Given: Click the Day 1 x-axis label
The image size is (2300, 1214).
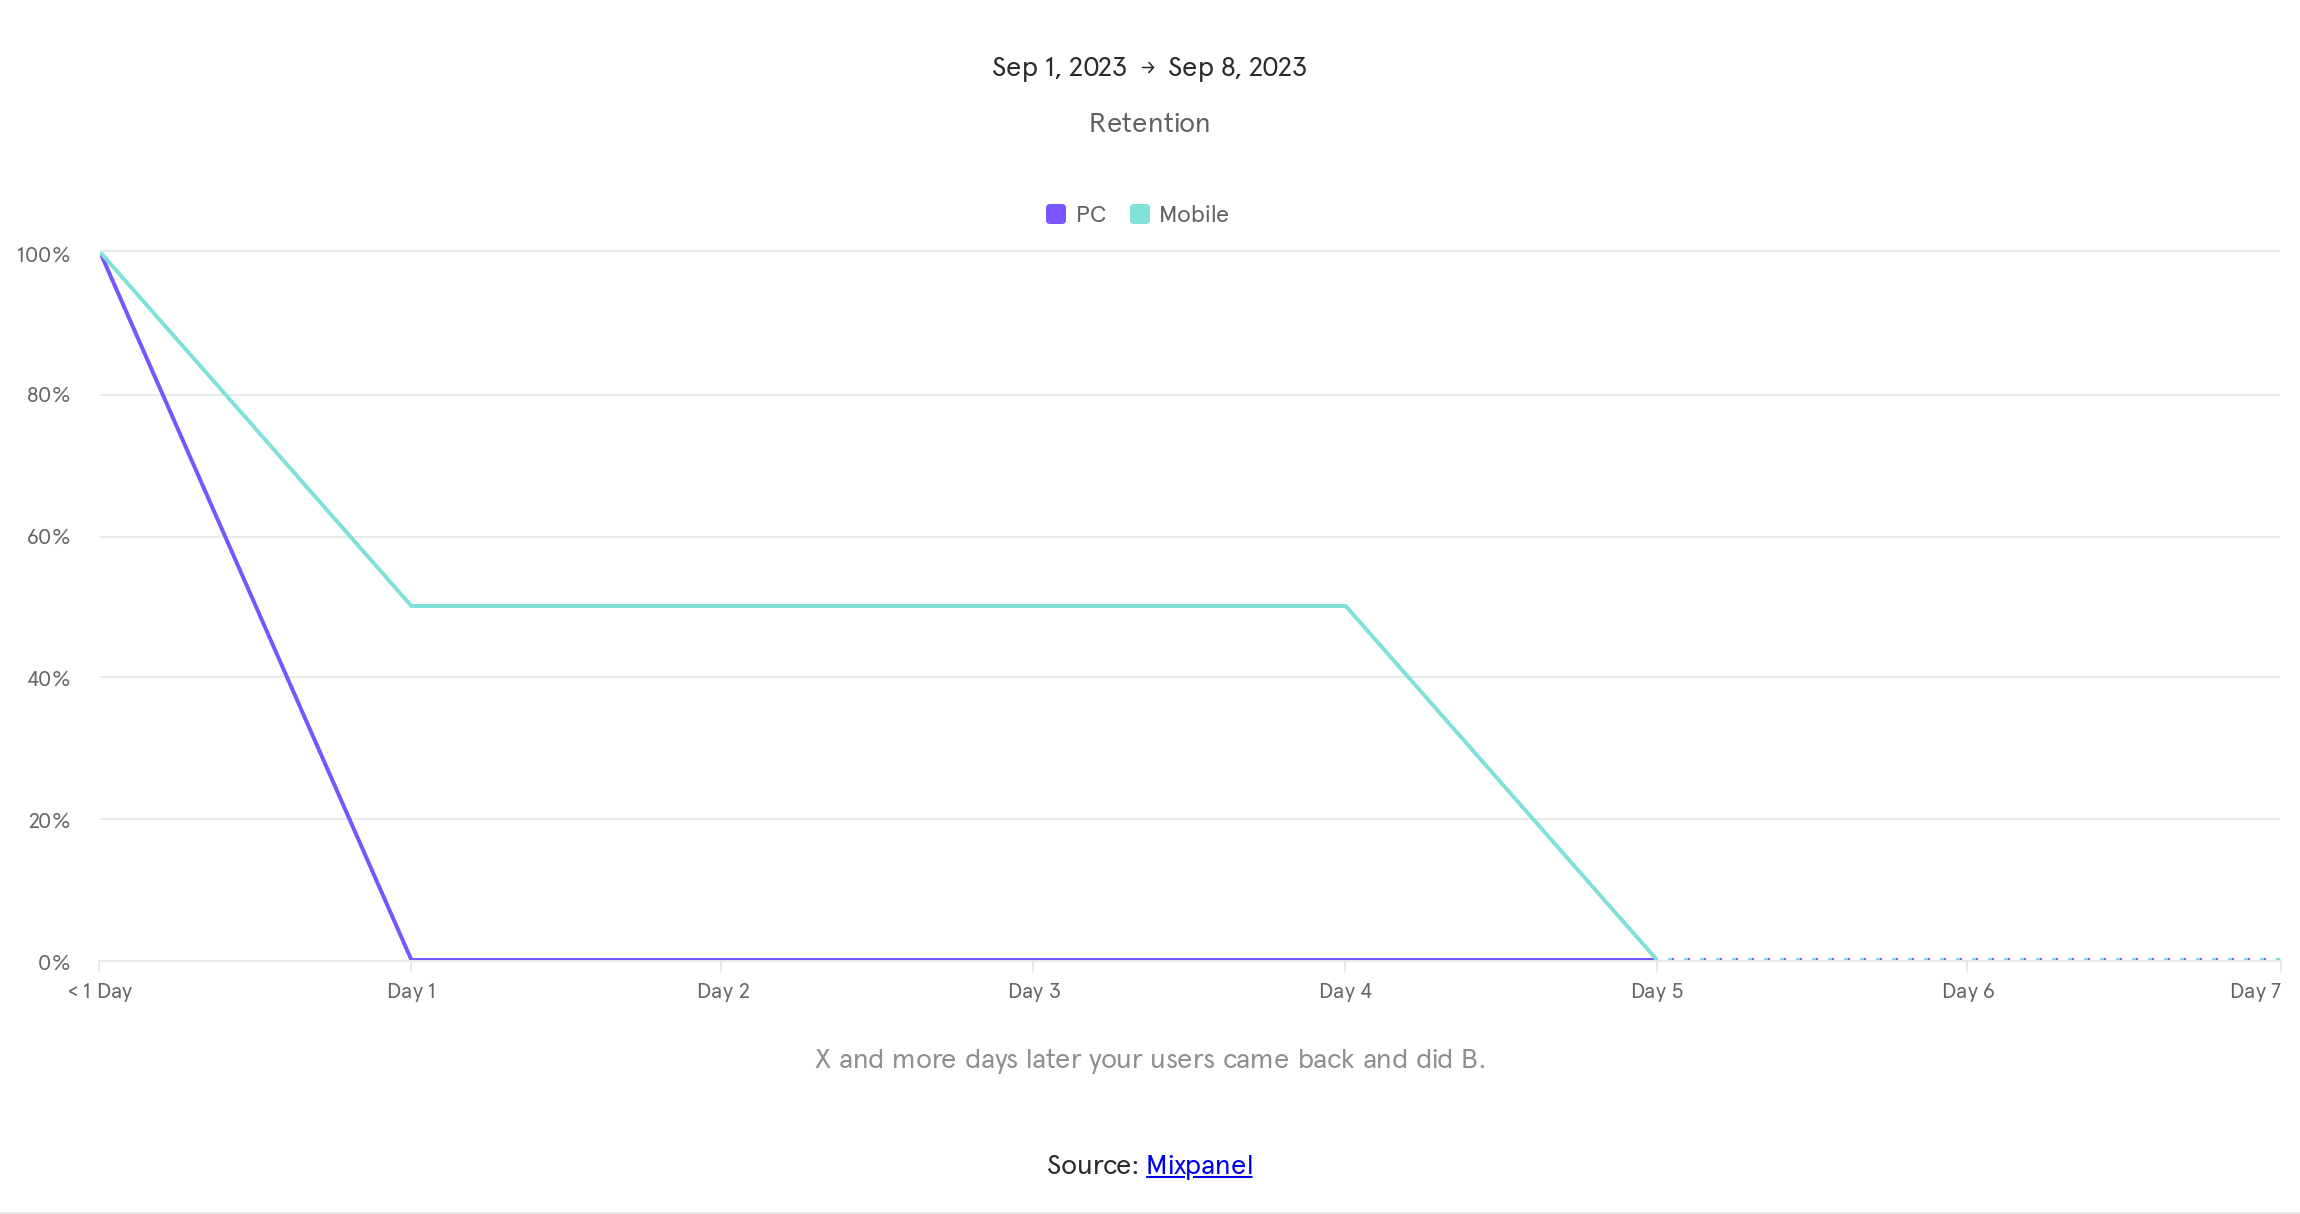Looking at the screenshot, I should [x=411, y=991].
